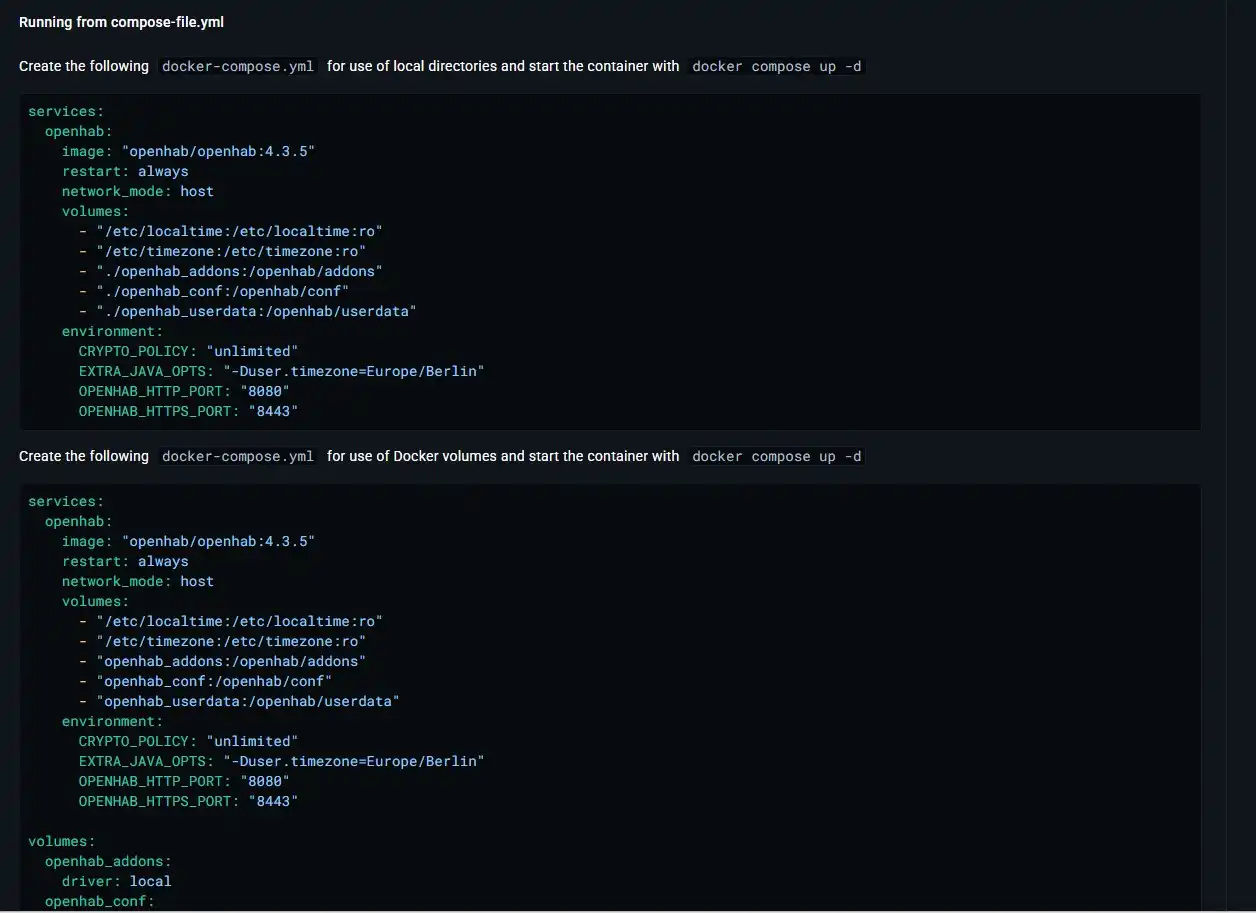Click the phrase 'for use of local directories'
The height and width of the screenshot is (913, 1256).
click(412, 66)
